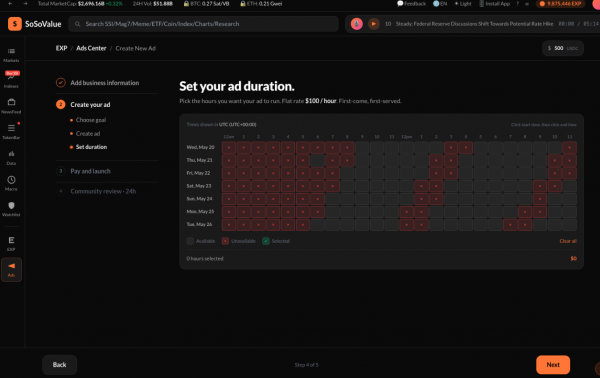Viewport: 600px width, 378px height.
Task: Click the podcast microphone icon
Action: (356, 24)
